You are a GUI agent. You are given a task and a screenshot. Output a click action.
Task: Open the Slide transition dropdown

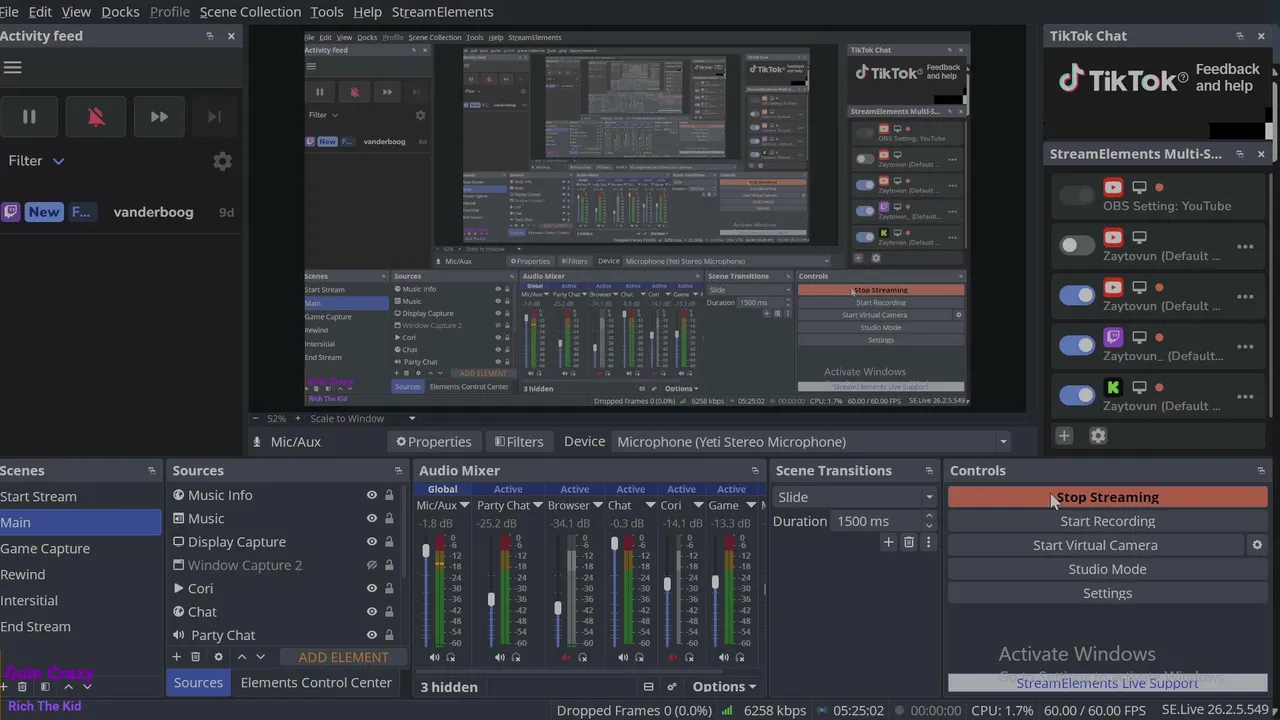[855, 497]
